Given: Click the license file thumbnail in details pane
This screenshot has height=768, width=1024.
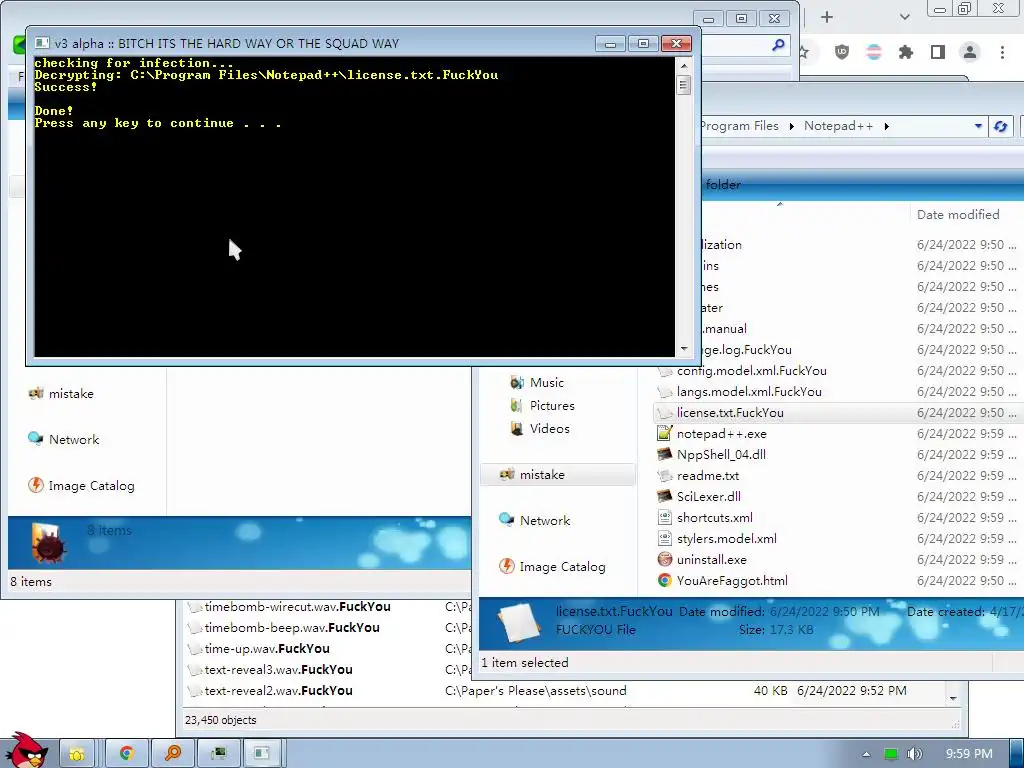Looking at the screenshot, I should coord(519,622).
